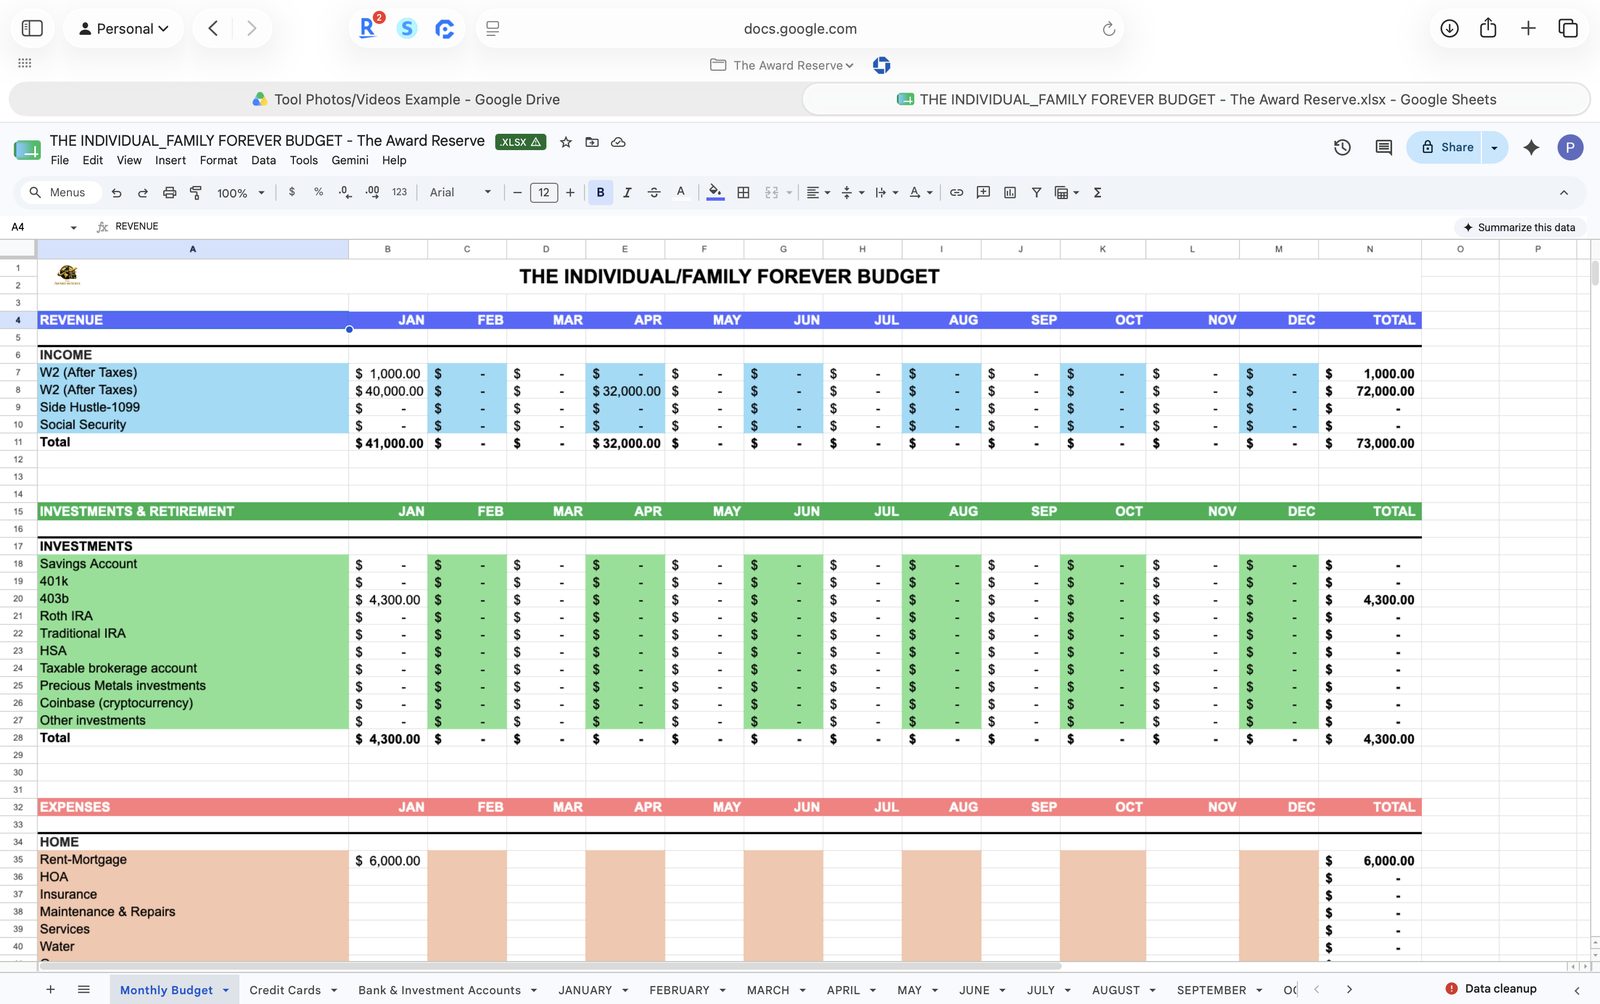Viewport: 1600px width, 1004px height.
Task: Open the Google account avatar P
Action: point(1570,147)
